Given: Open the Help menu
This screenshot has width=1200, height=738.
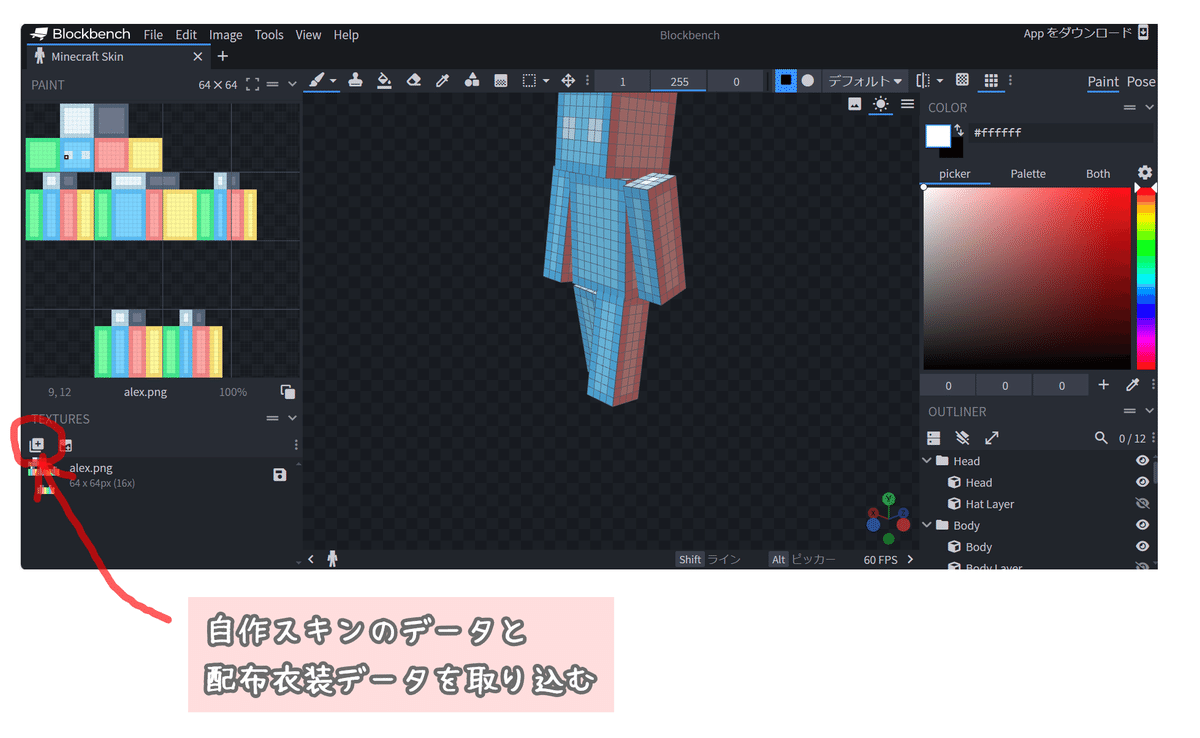Looking at the screenshot, I should click(x=346, y=35).
